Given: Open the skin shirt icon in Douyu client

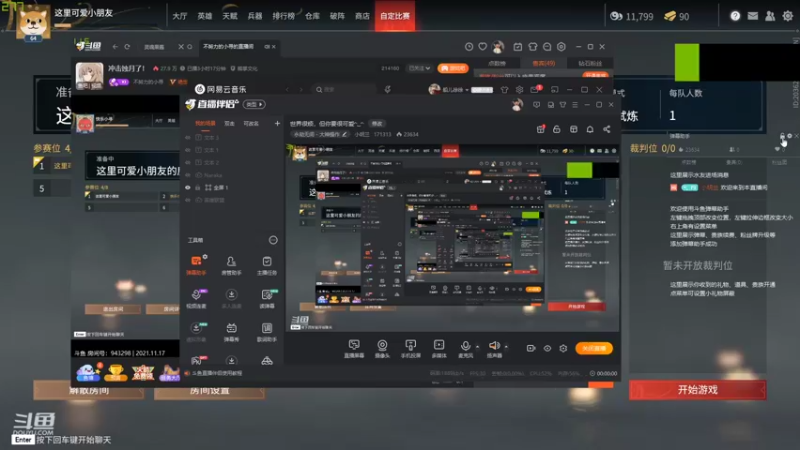Looking at the screenshot, I should 532,46.
